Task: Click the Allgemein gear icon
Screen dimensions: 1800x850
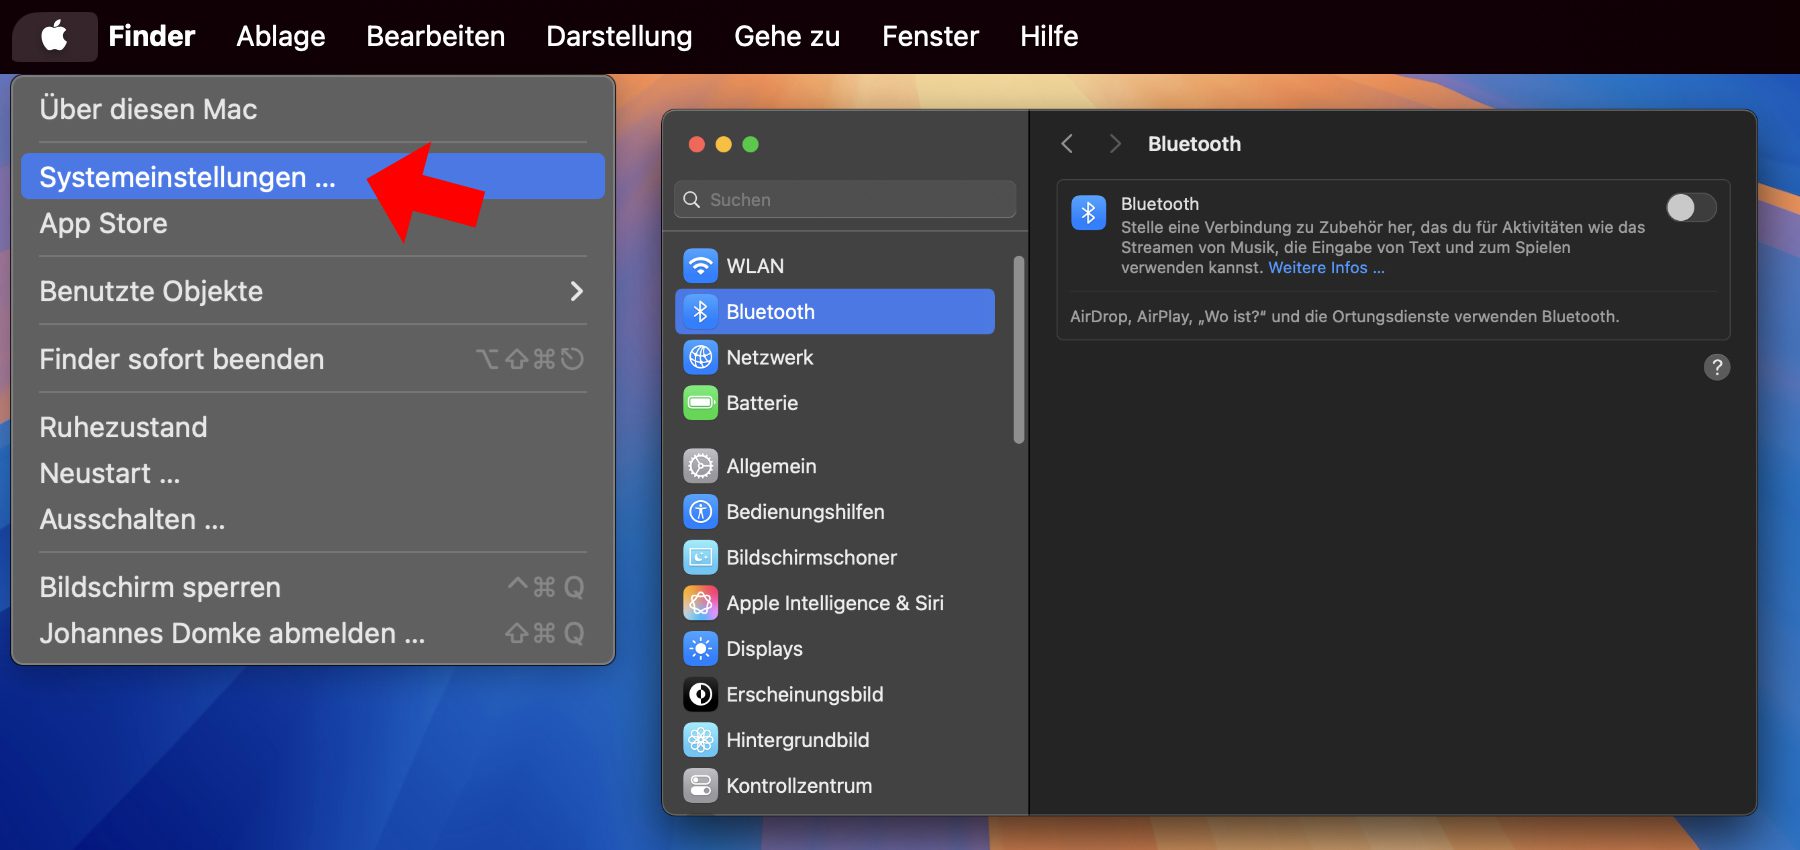Action: (700, 466)
